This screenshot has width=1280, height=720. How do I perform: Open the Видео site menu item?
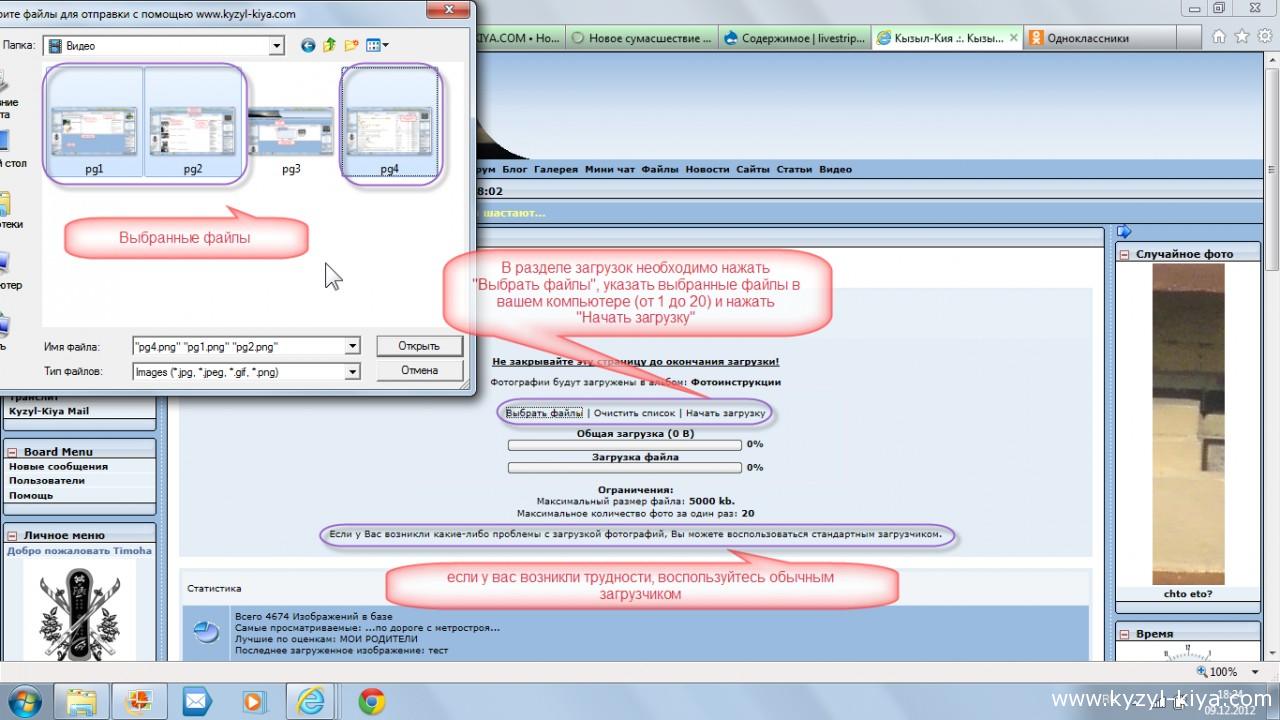pyautogui.click(x=836, y=169)
